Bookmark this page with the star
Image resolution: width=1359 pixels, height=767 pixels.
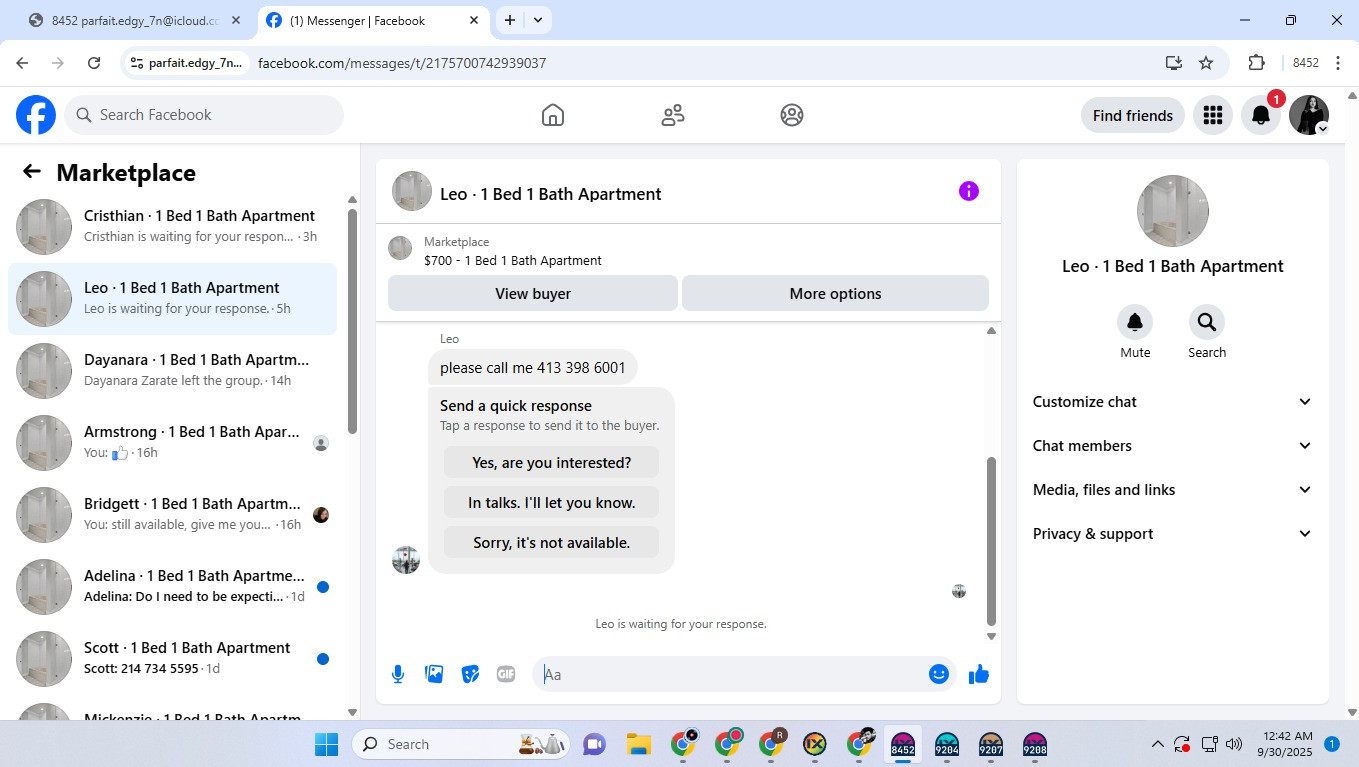1206,63
